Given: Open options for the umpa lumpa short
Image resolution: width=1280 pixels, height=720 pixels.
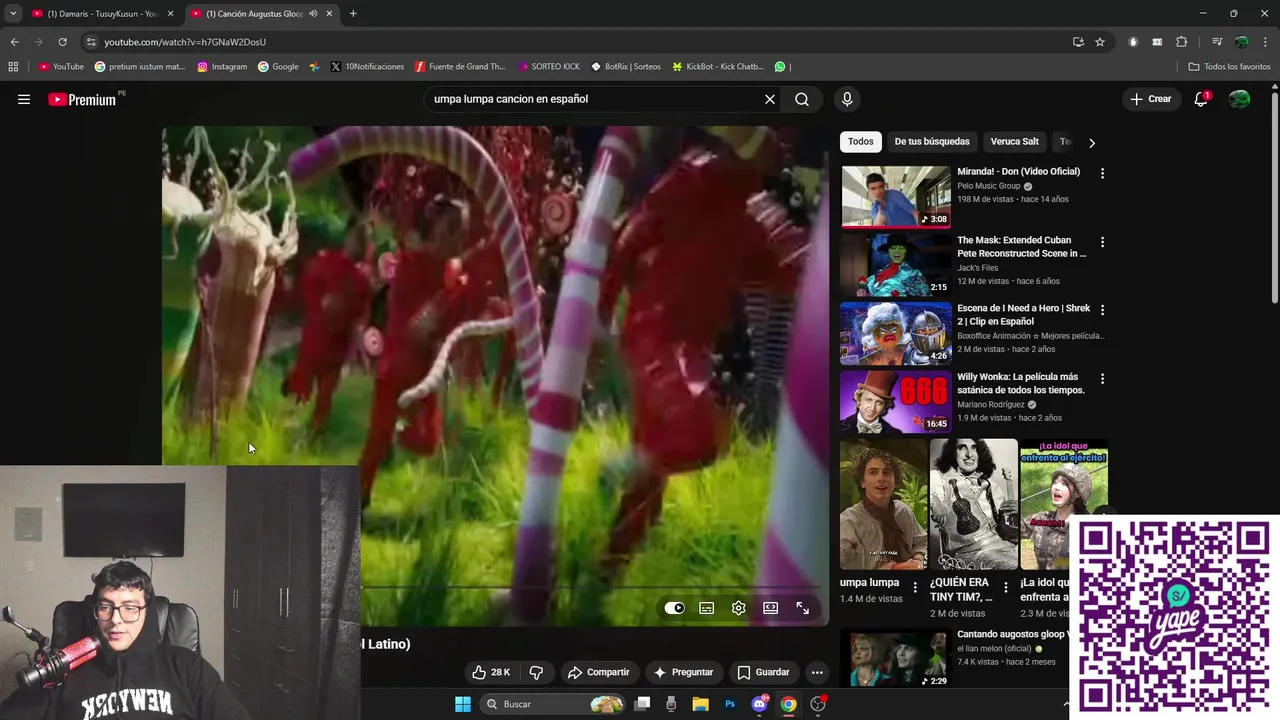Looking at the screenshot, I should pos(915,588).
